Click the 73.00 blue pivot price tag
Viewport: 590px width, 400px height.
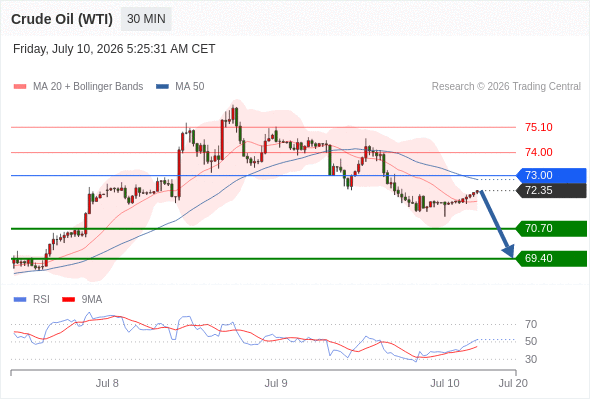[551, 175]
